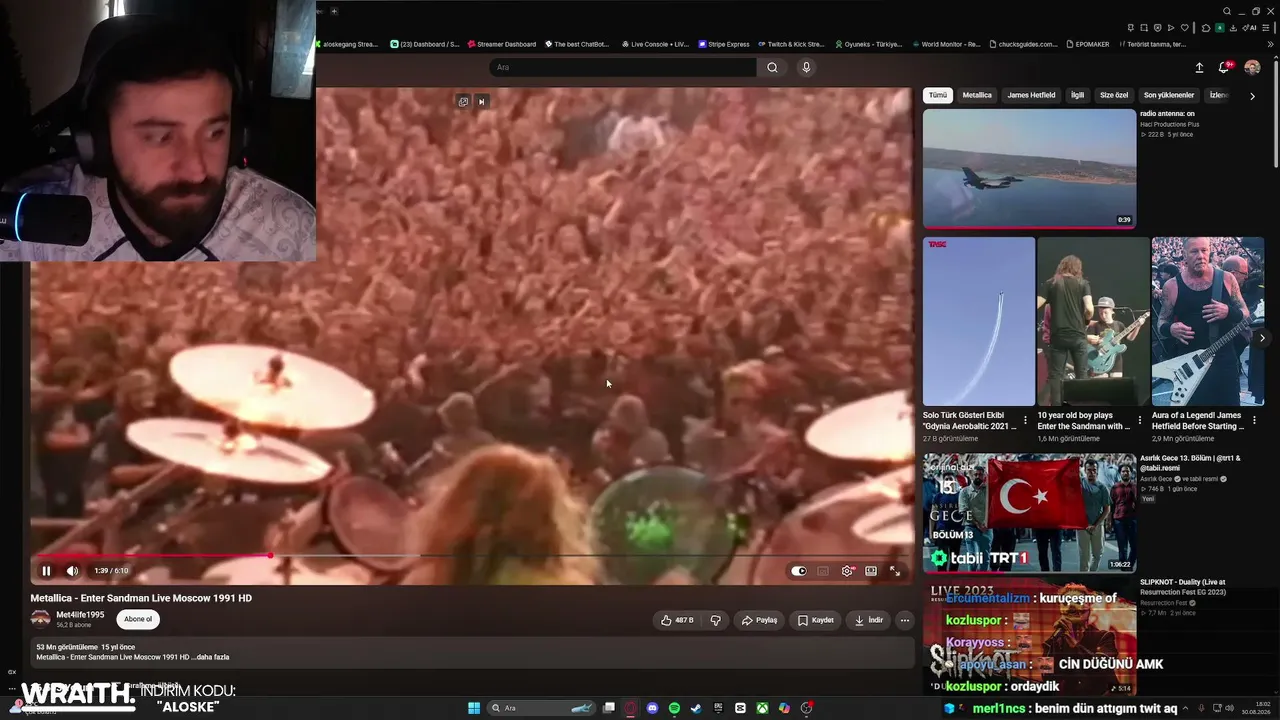This screenshot has width=1280, height=720.
Task: Select the Tümü filter chip
Action: [937, 95]
